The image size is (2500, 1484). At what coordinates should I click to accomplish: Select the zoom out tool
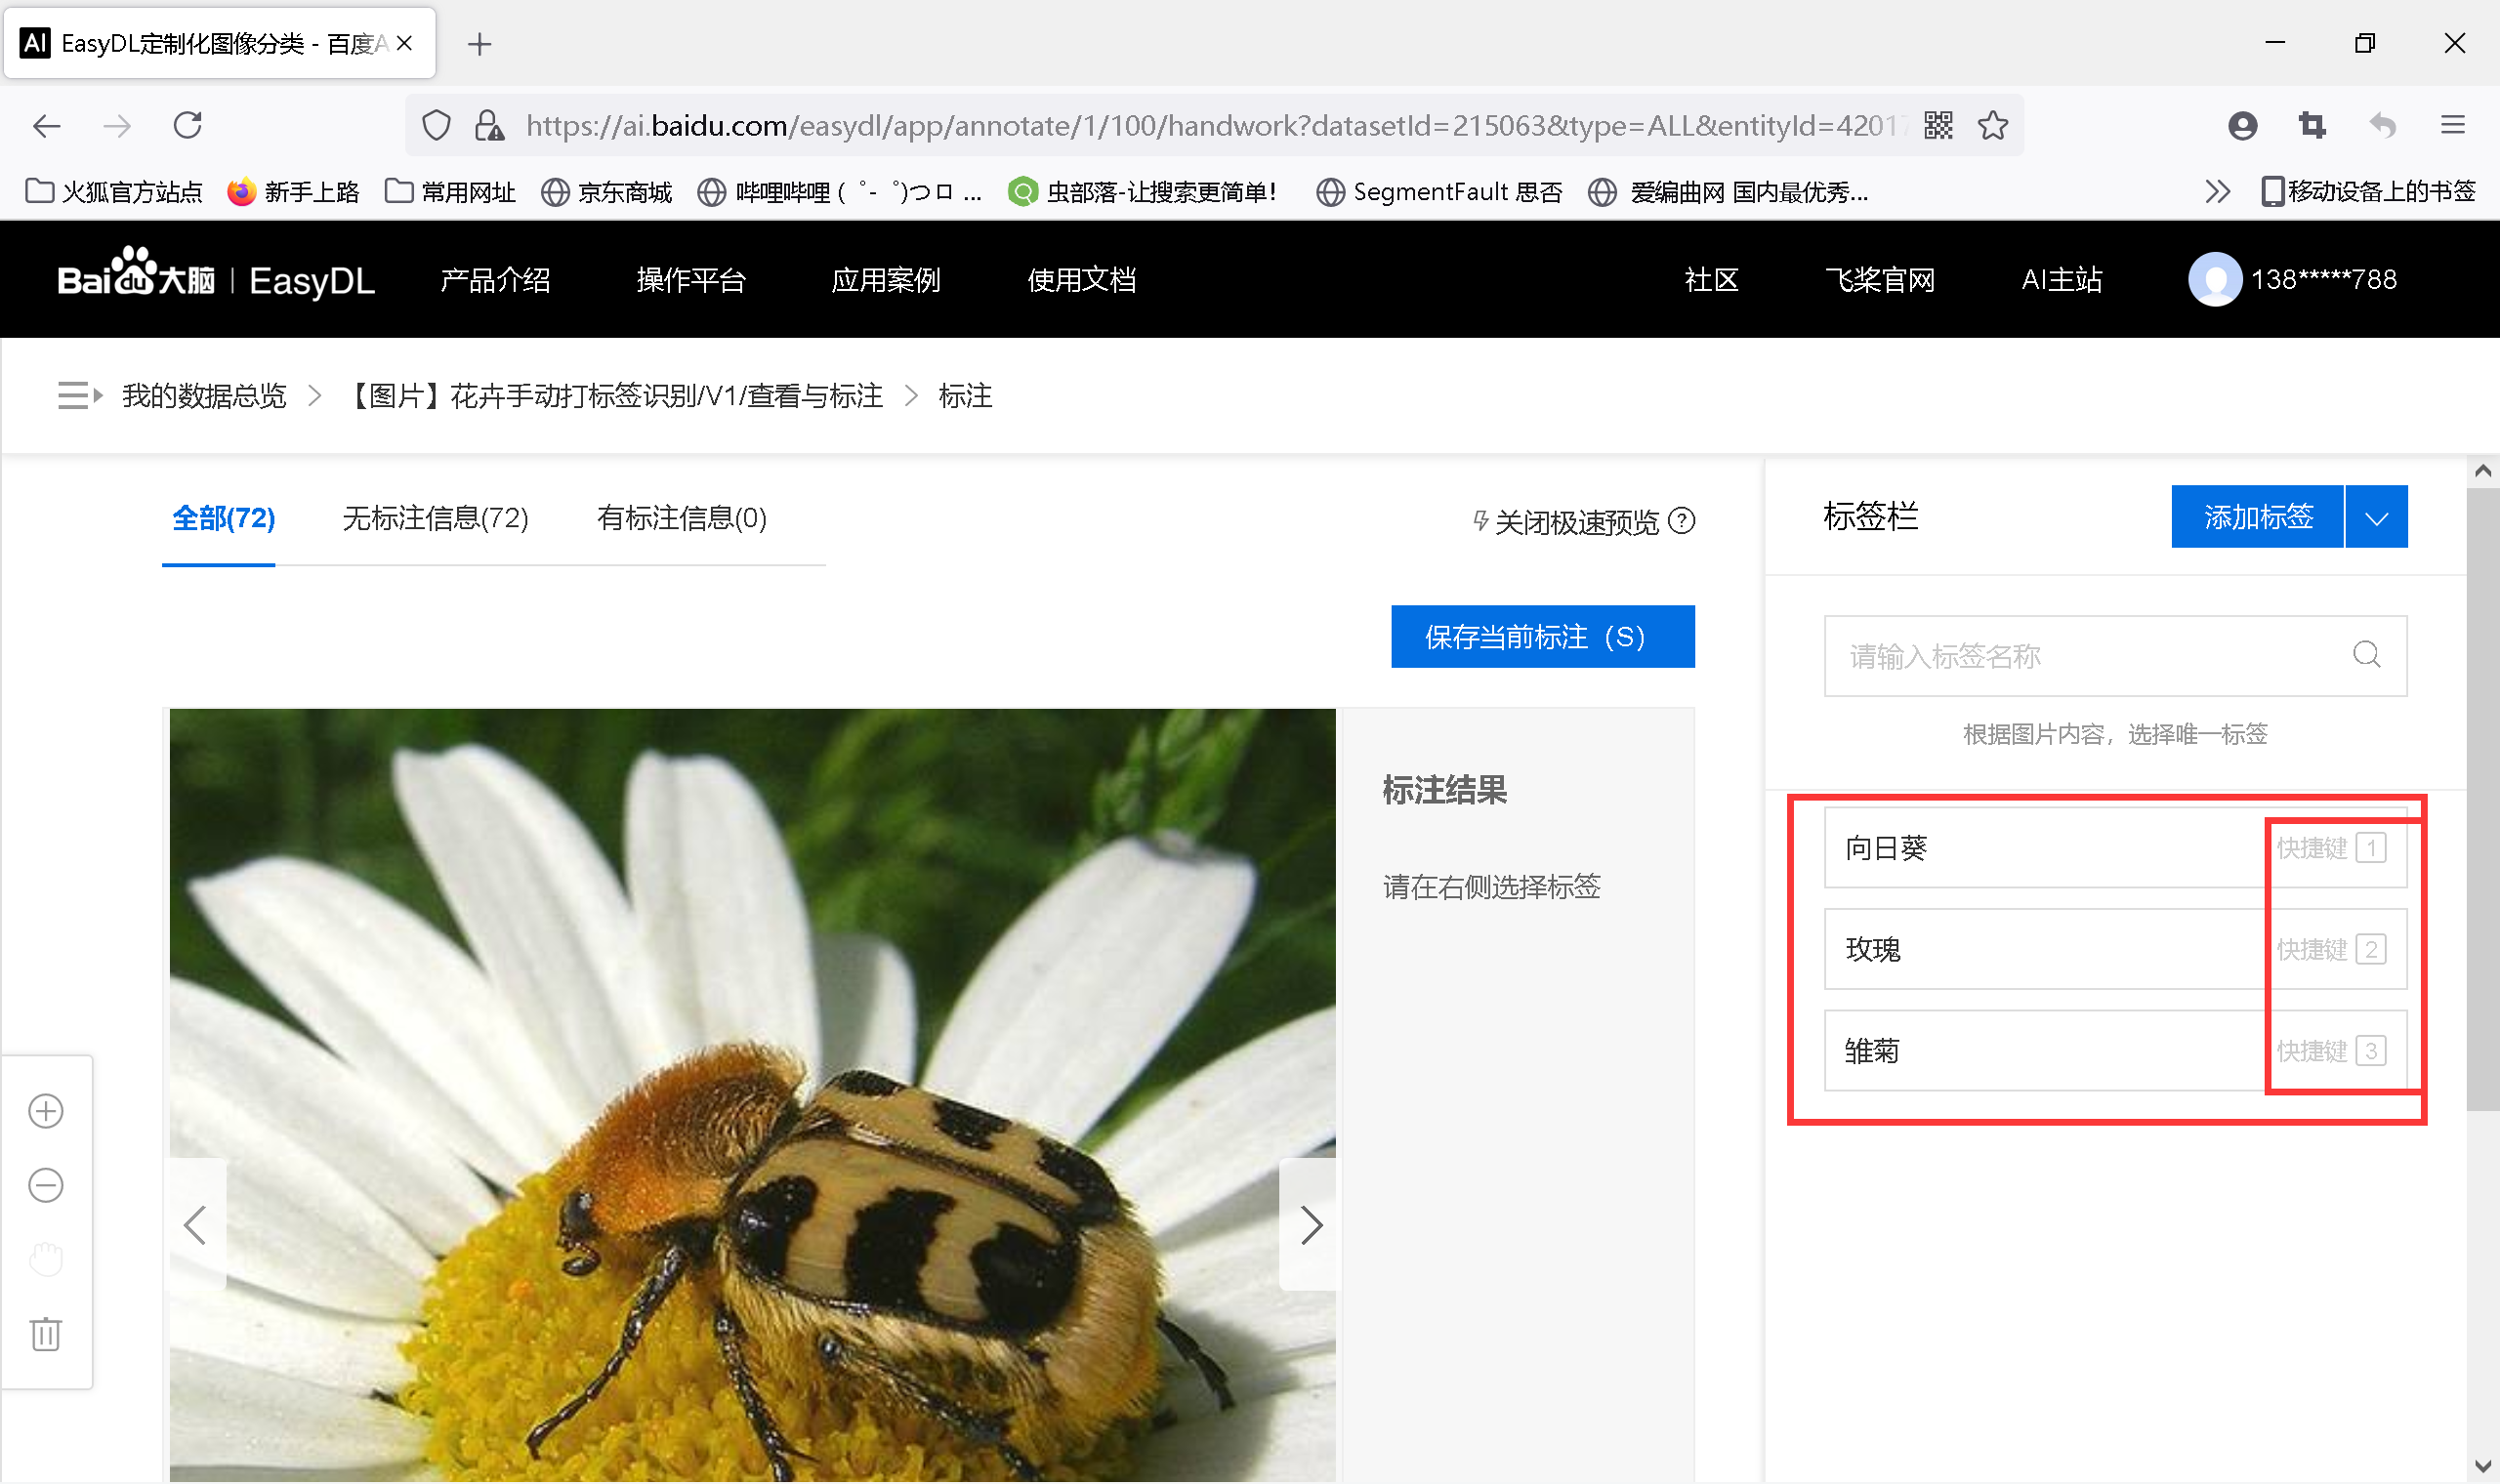tap(45, 1185)
